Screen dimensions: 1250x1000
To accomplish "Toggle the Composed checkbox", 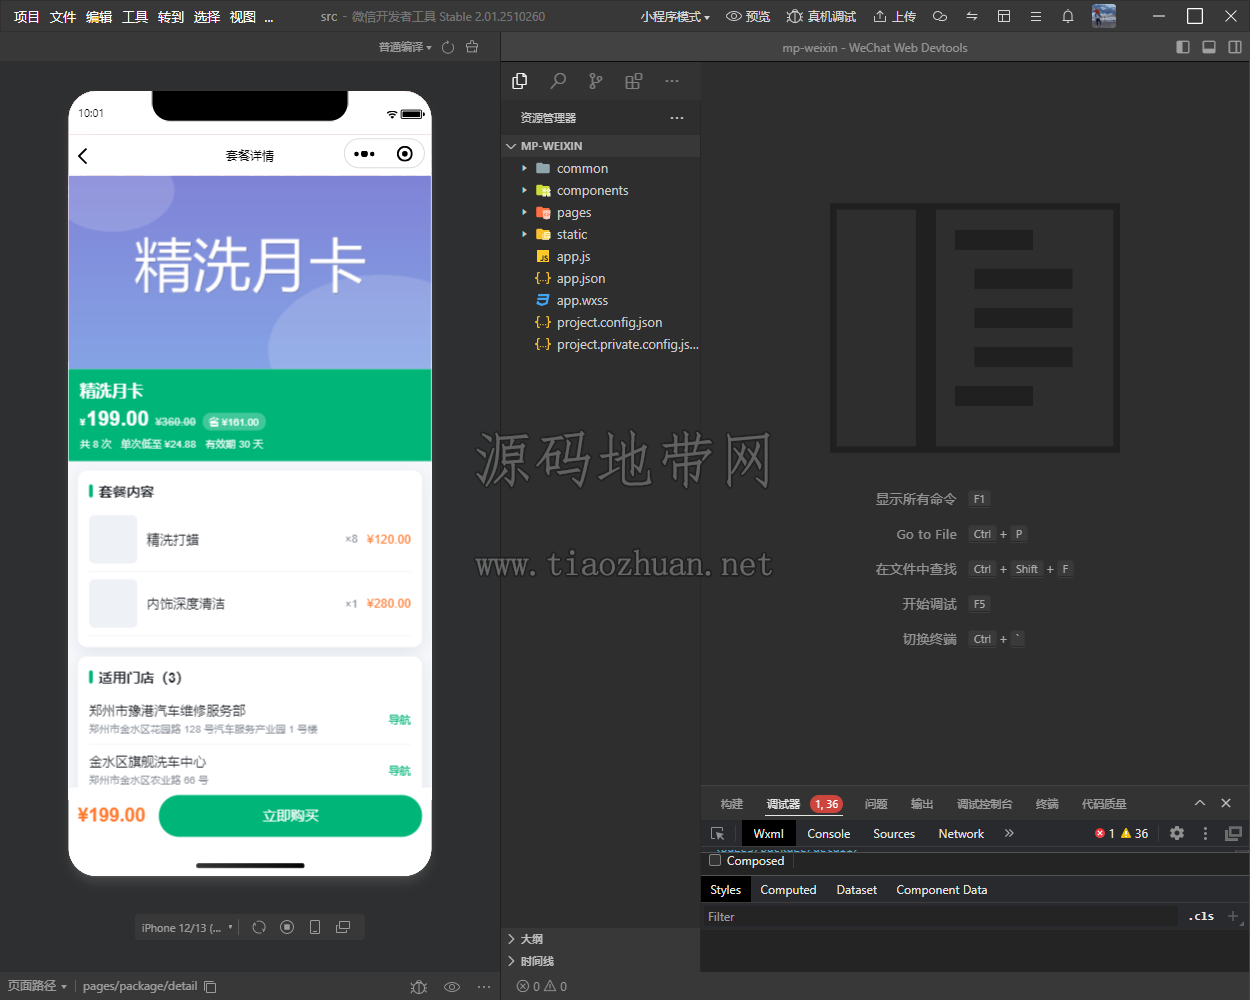I will [x=715, y=860].
